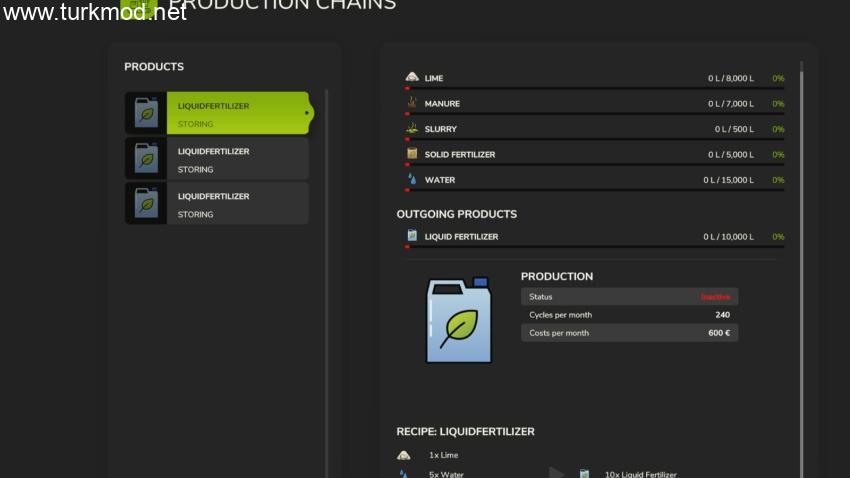Viewport: 850px width, 478px height.
Task: Click the '1x Lime' recipe ingredient
Action: 443,455
